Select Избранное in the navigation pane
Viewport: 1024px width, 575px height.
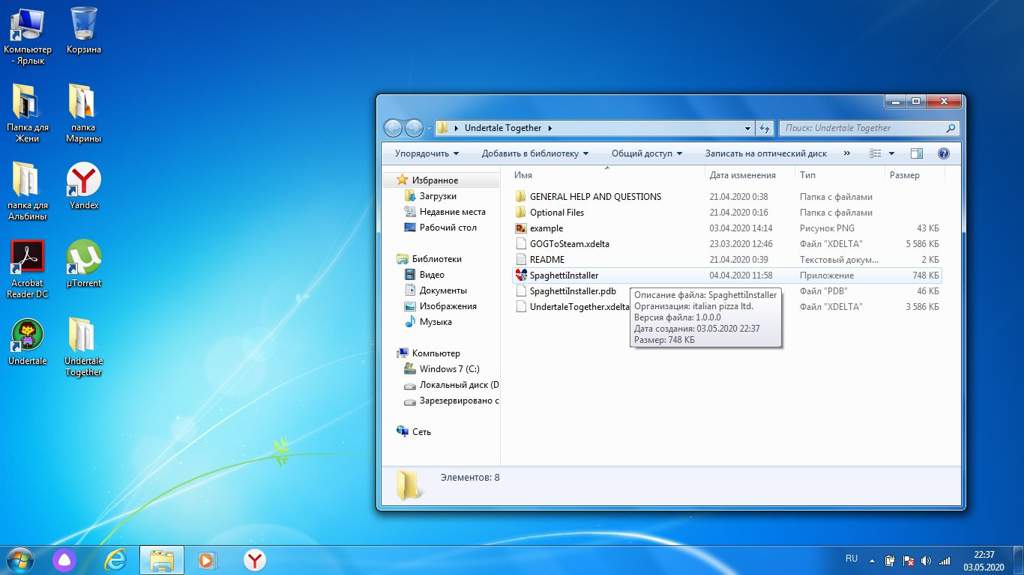[x=434, y=180]
